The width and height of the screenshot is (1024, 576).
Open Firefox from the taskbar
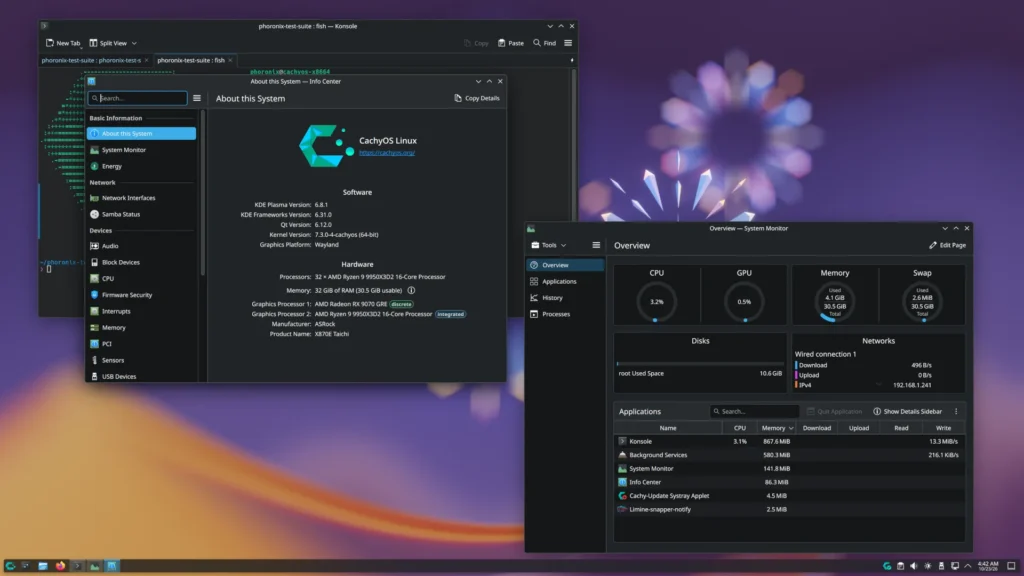[x=60, y=566]
